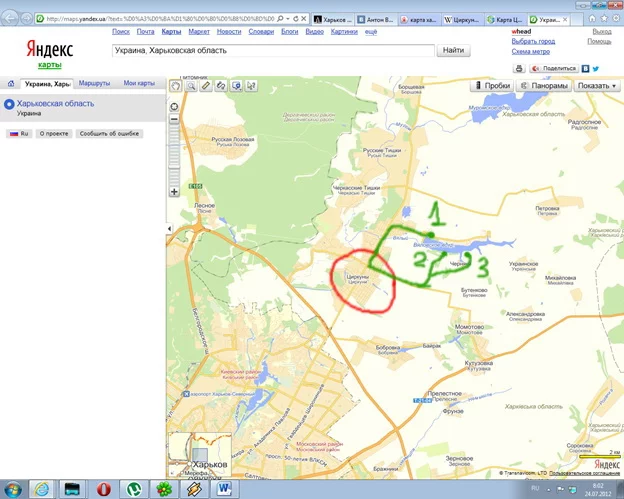Viewport: 624px width, 499px height.
Task: Click the print map icon
Action: coord(519,68)
